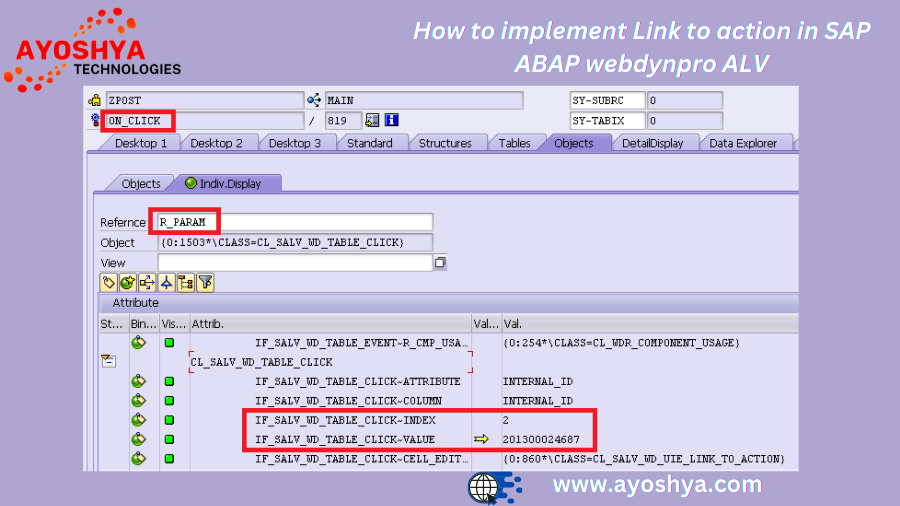
Task: Switch to the Desktop 2 tab
Action: tap(216, 143)
